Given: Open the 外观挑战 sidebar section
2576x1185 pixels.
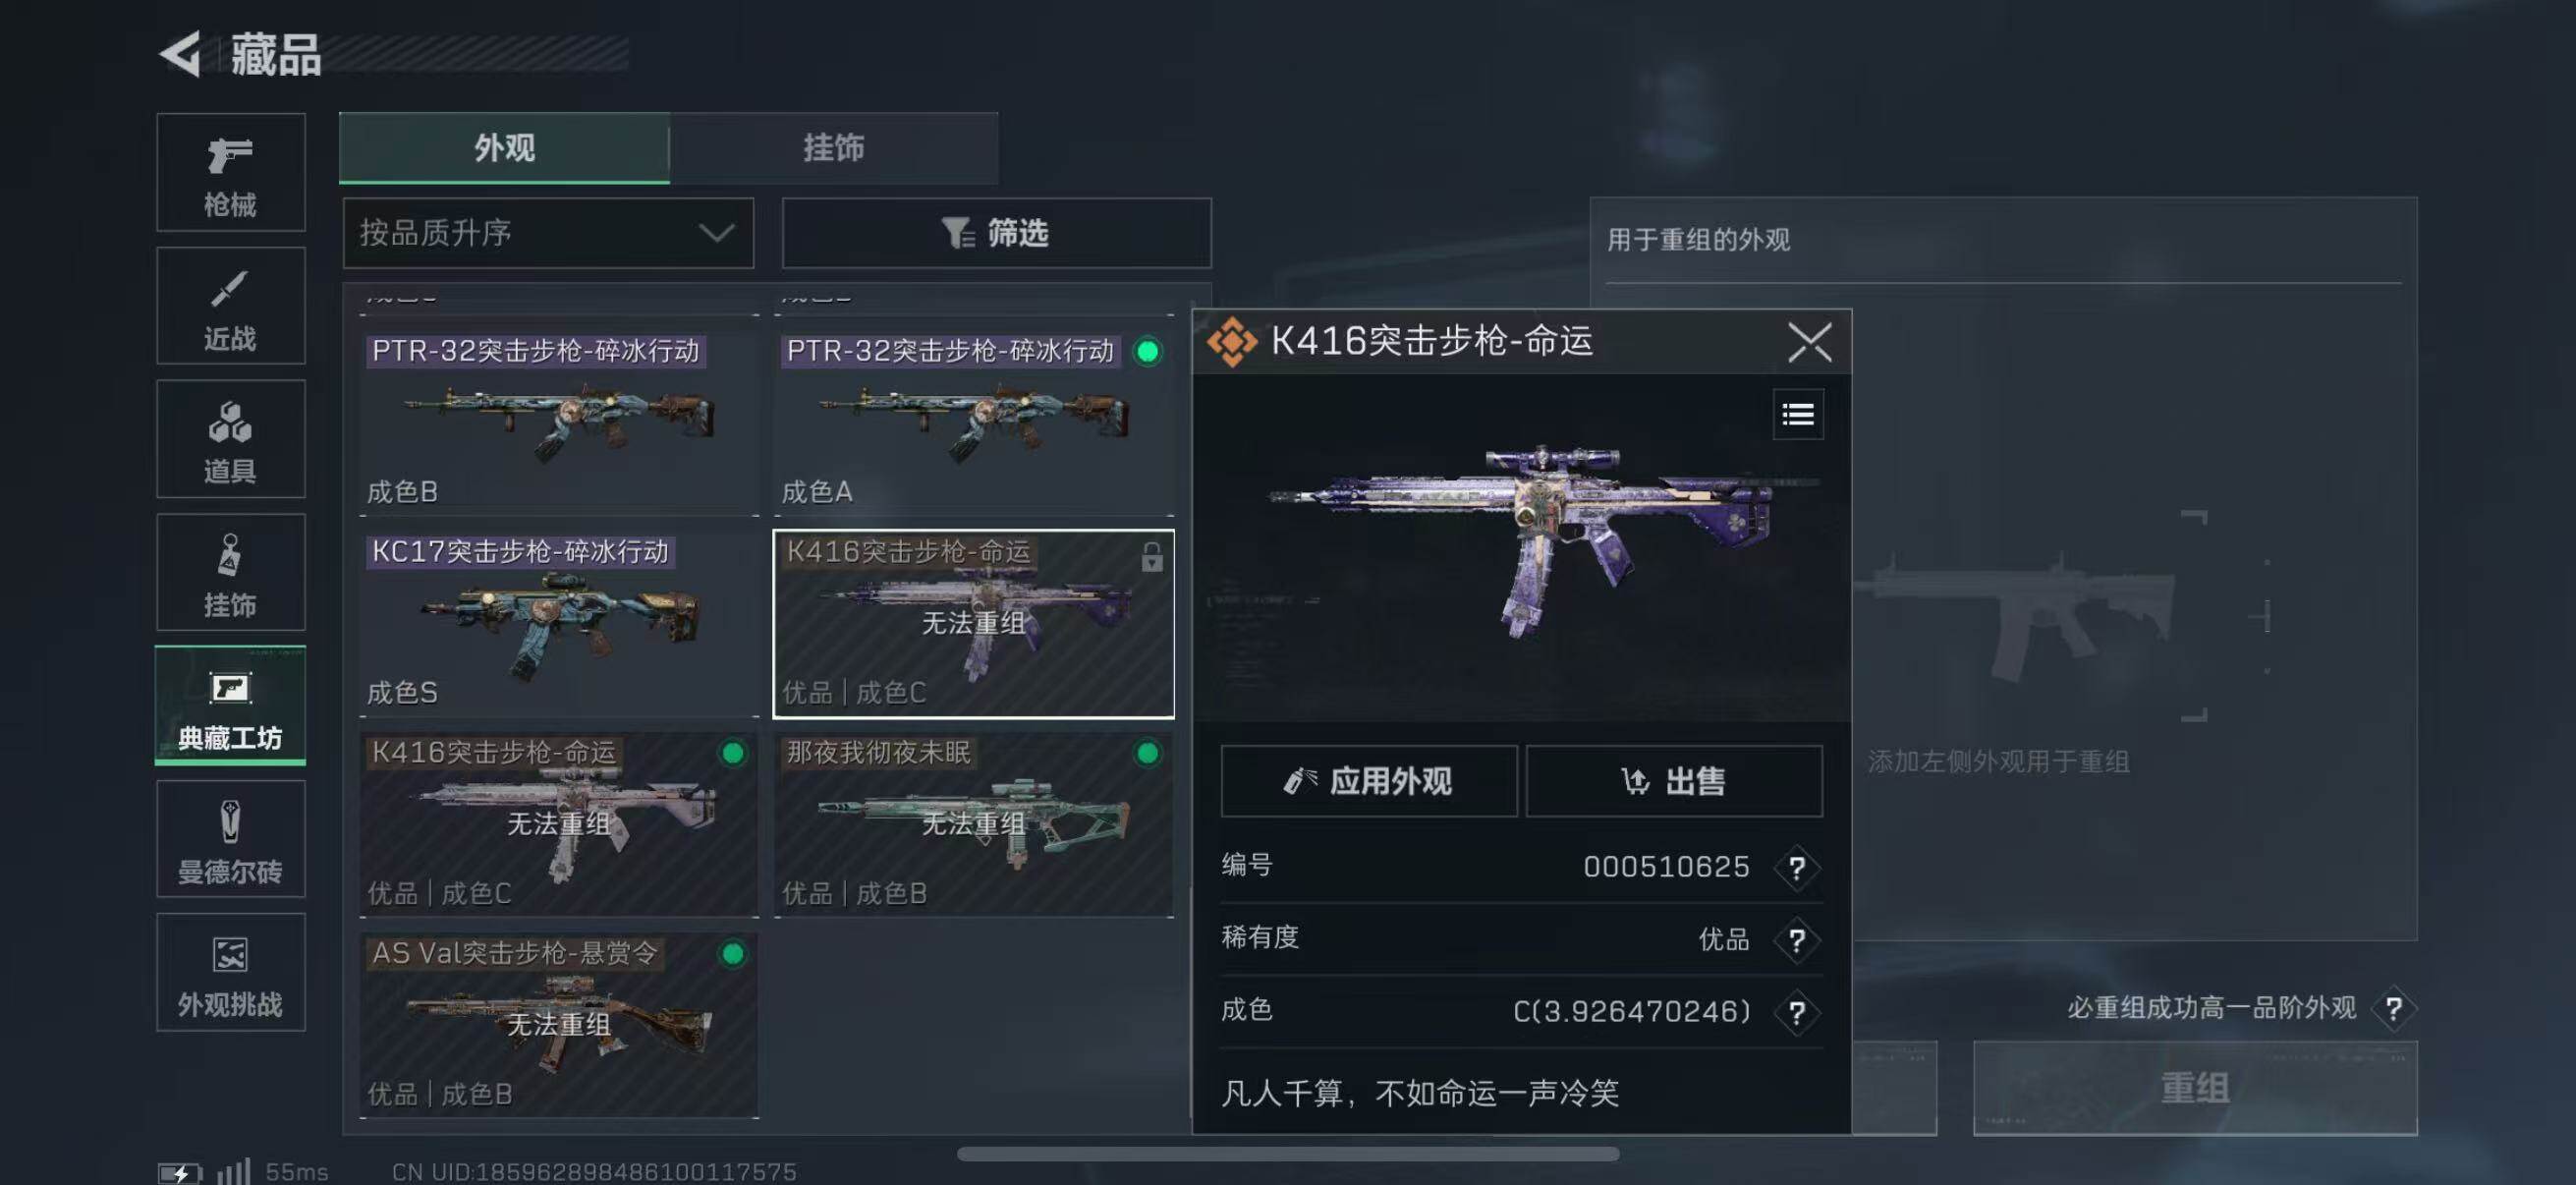Looking at the screenshot, I should point(231,972).
